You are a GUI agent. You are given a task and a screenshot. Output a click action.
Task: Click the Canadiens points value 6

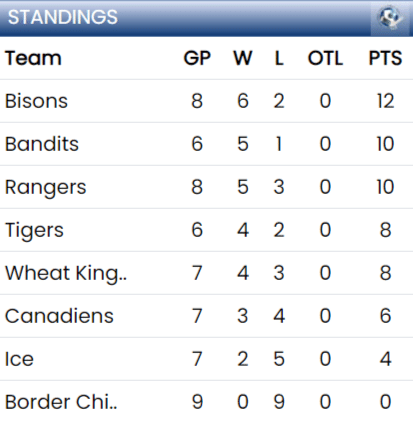click(385, 316)
